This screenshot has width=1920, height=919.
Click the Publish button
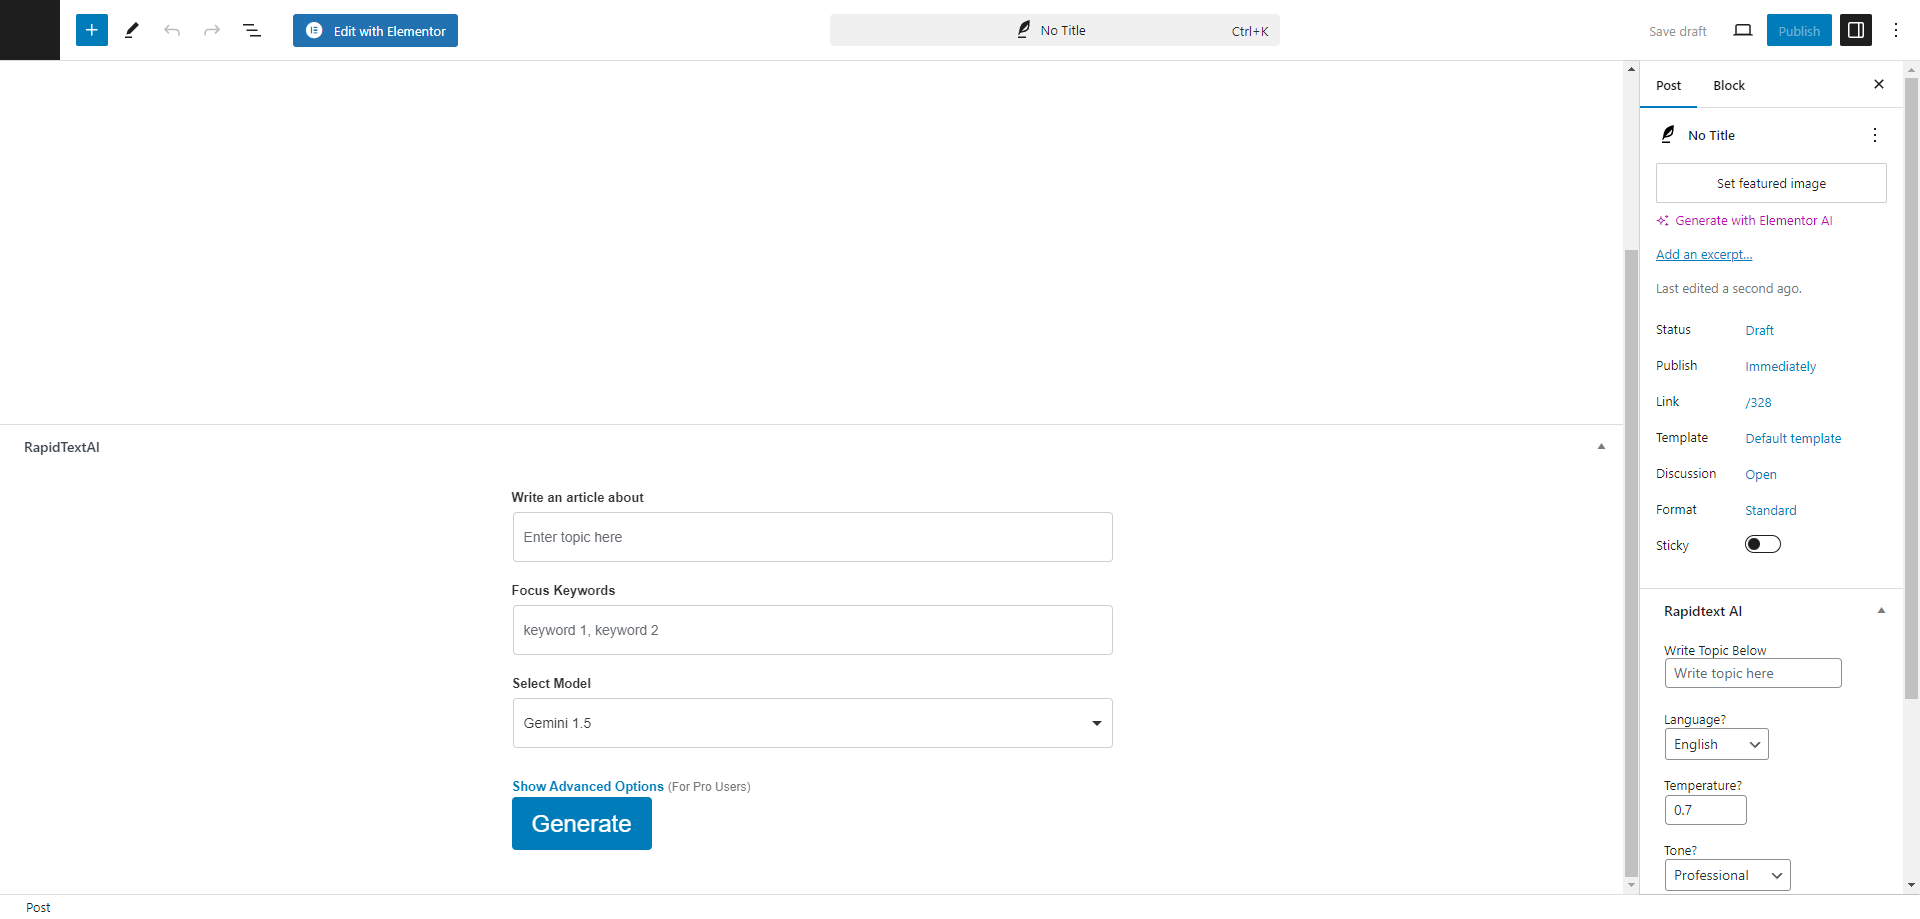coord(1799,30)
